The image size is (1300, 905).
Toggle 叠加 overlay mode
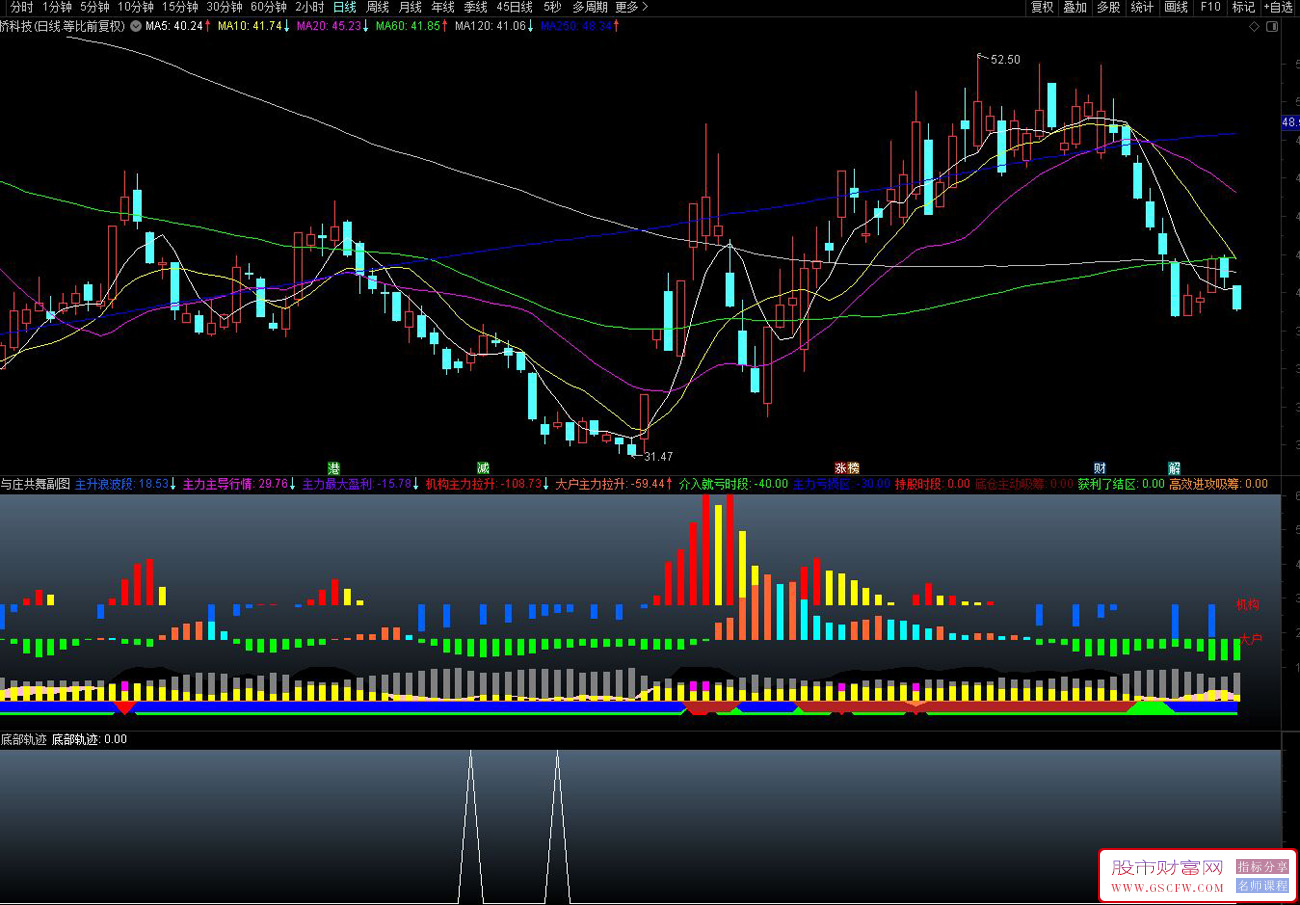[x=1075, y=7]
